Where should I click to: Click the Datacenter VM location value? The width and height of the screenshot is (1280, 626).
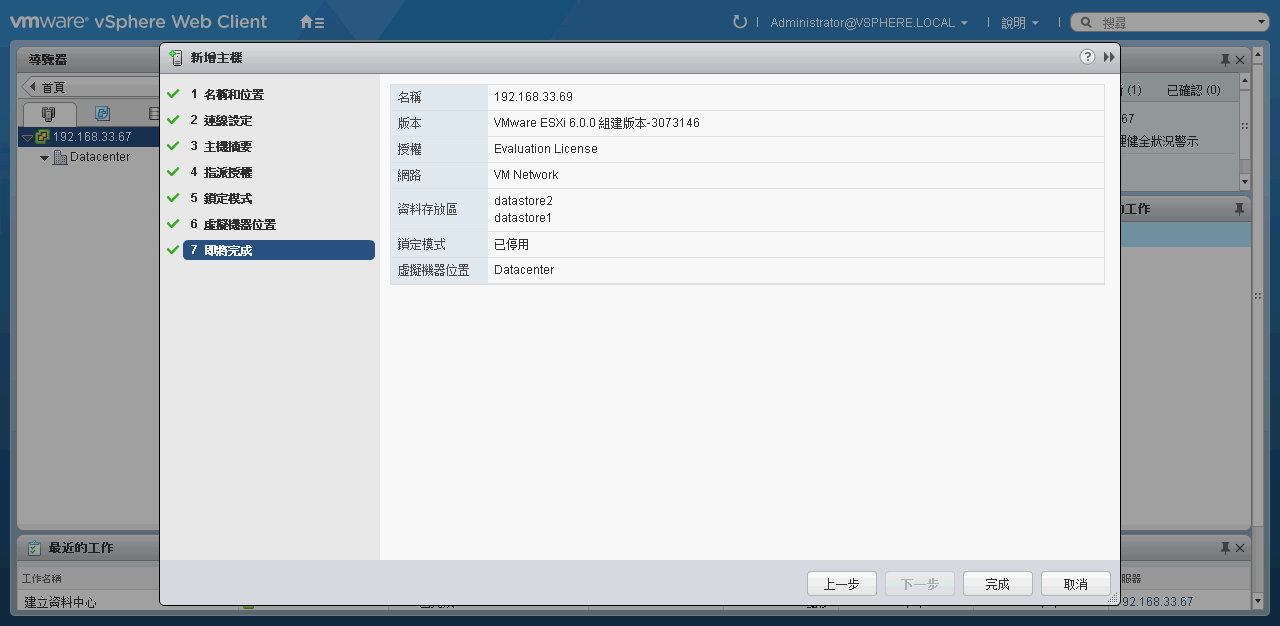(x=524, y=270)
